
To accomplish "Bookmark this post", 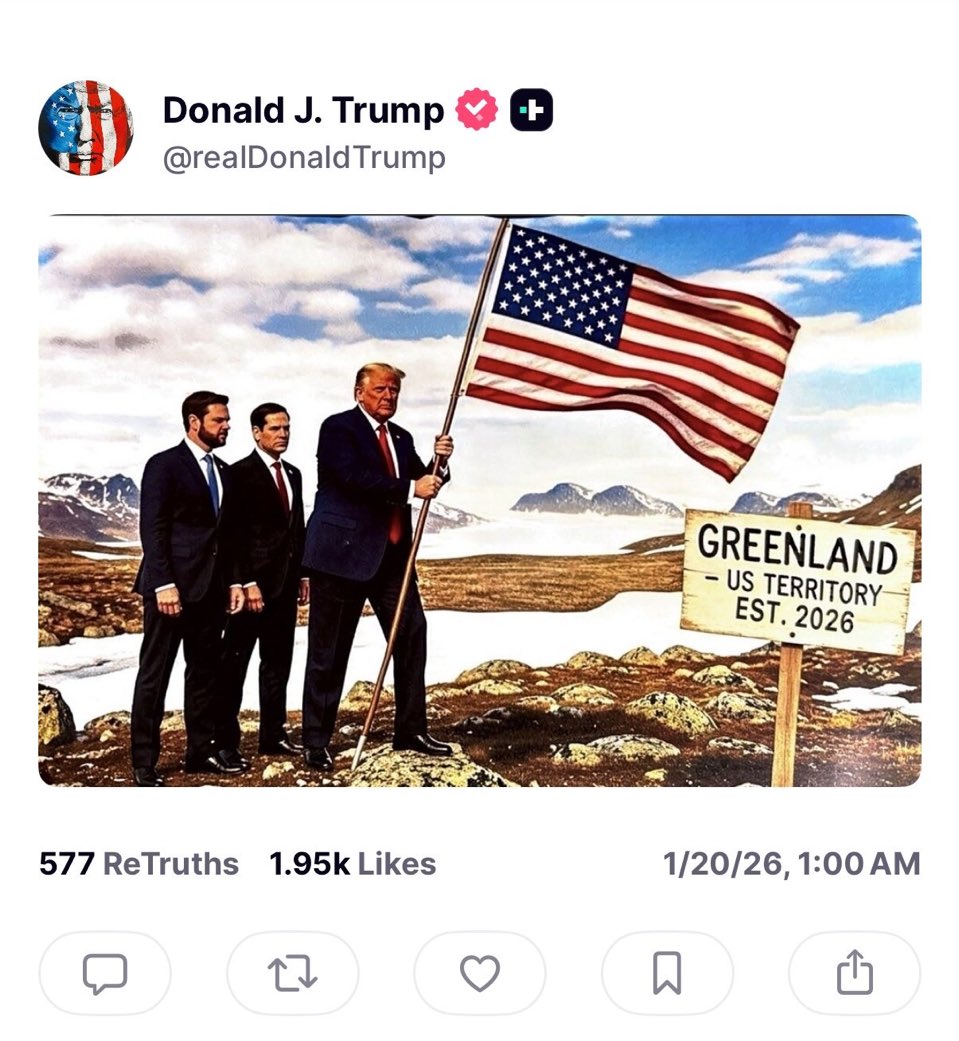I will (667, 973).
